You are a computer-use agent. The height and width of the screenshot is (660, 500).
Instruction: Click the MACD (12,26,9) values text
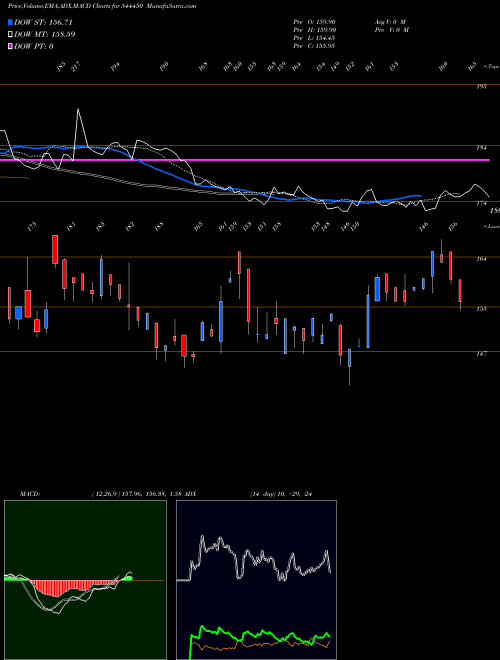pyautogui.click(x=136, y=494)
